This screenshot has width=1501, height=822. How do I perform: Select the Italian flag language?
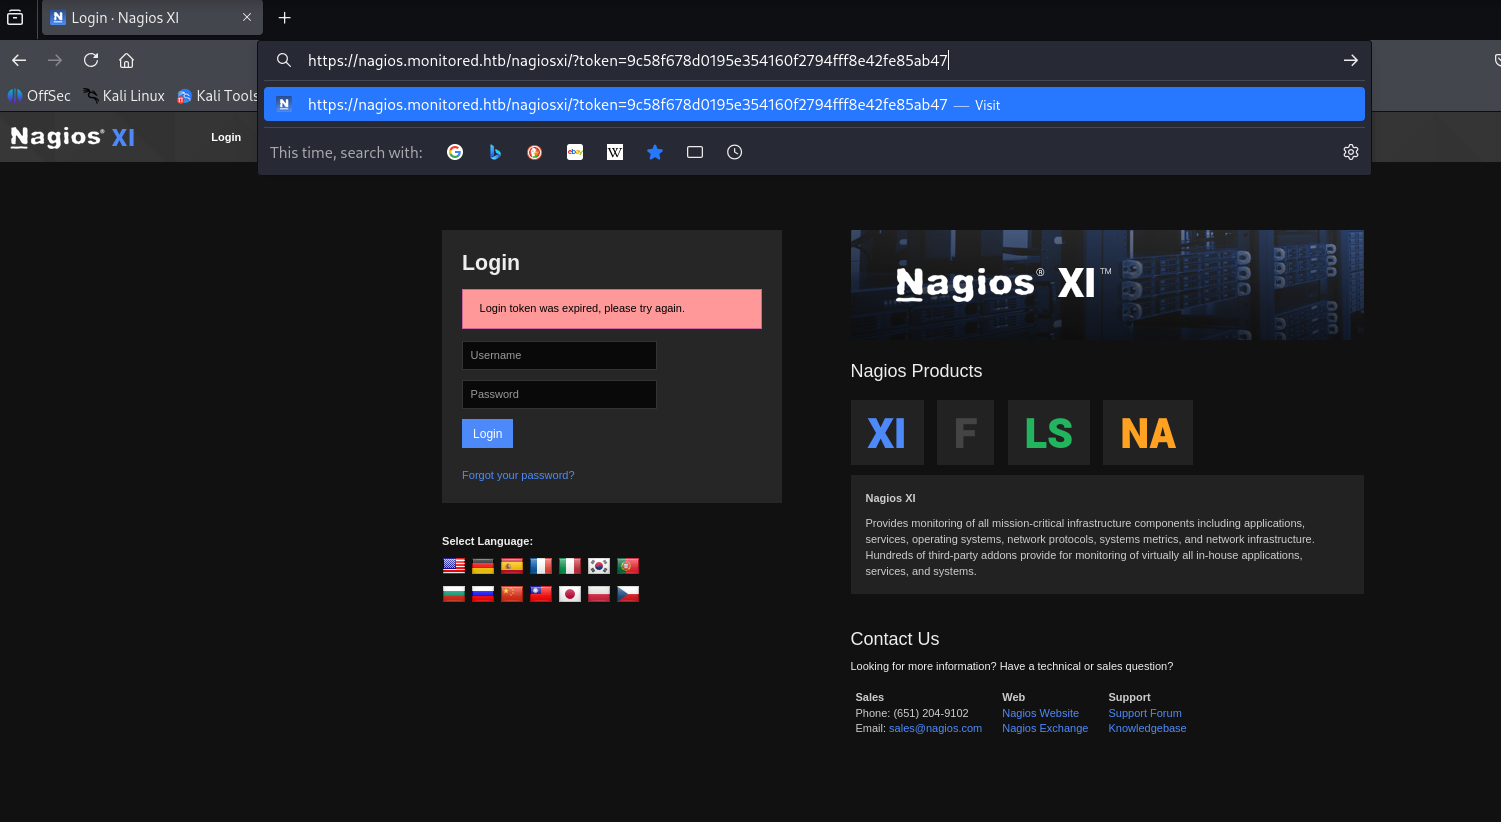tap(570, 566)
